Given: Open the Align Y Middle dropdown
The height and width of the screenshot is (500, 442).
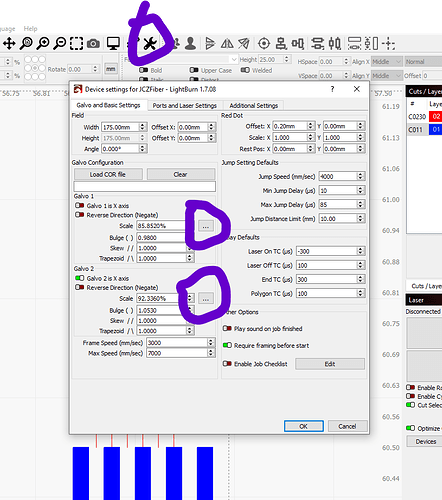Looking at the screenshot, I should (x=387, y=76).
